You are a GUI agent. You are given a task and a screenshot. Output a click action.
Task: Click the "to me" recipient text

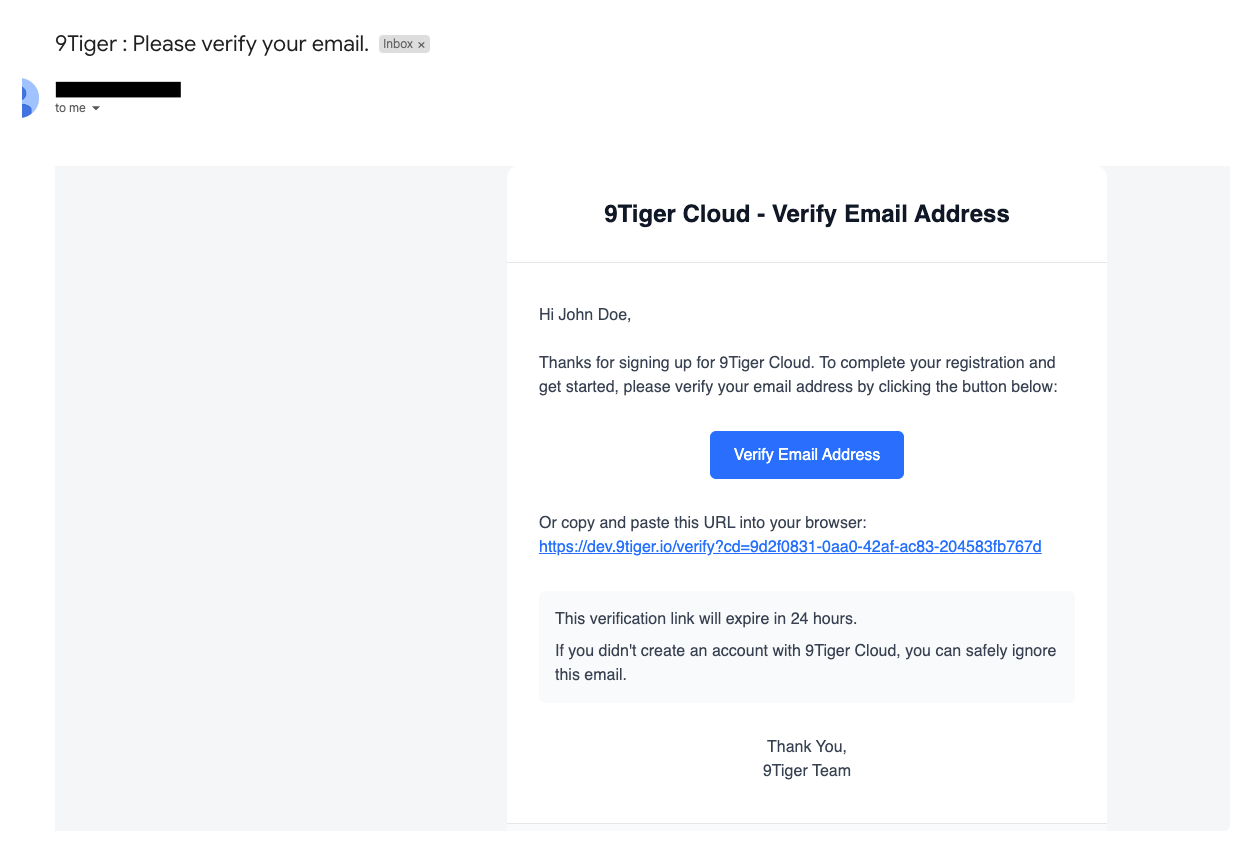click(x=70, y=108)
